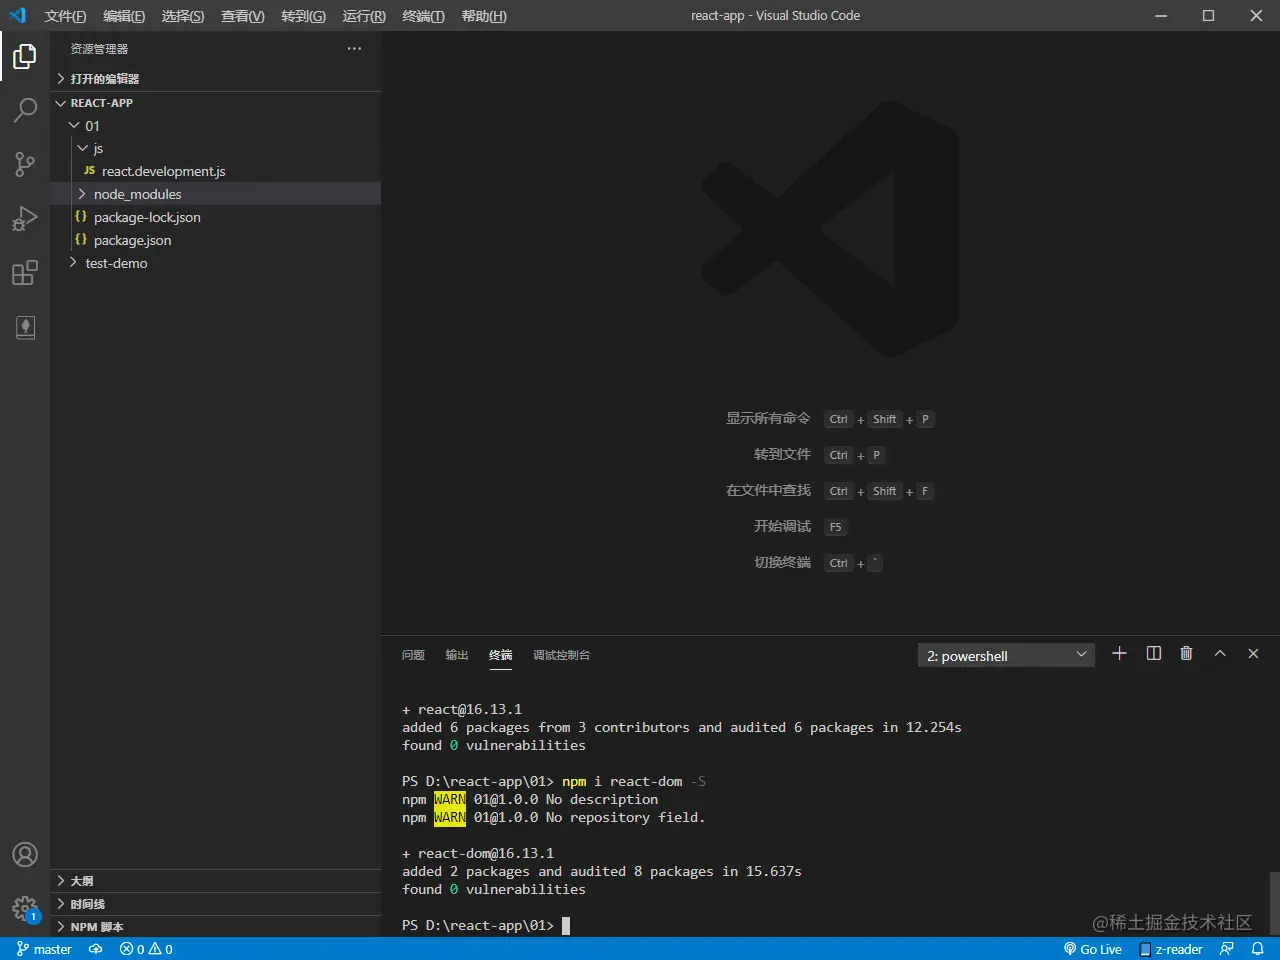This screenshot has height=960, width=1280.
Task: Expand the 大纲 section
Action: pyautogui.click(x=215, y=881)
